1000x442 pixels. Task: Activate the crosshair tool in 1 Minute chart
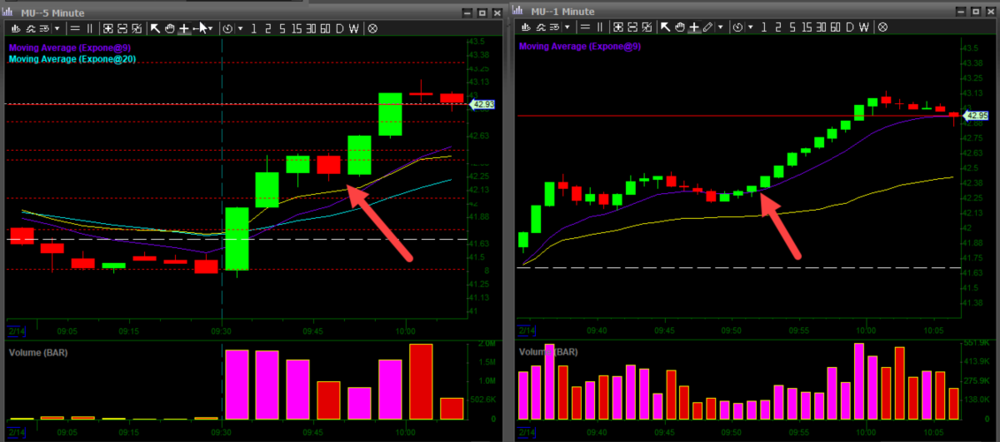[x=694, y=27]
